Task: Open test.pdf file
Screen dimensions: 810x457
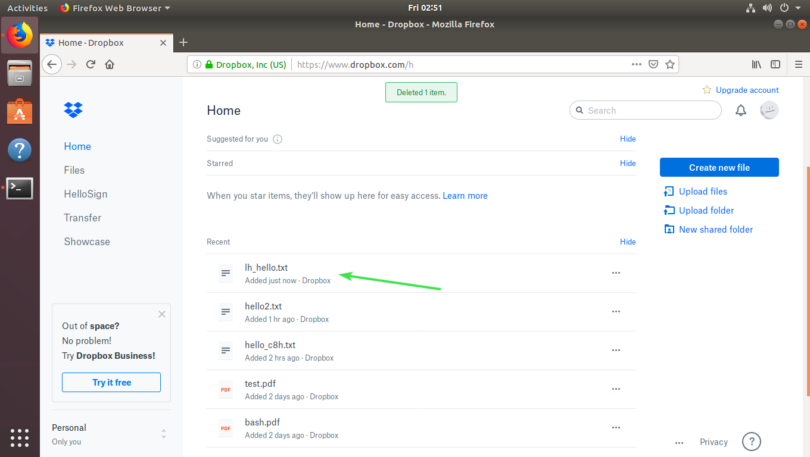Action: pyautogui.click(x=260, y=384)
